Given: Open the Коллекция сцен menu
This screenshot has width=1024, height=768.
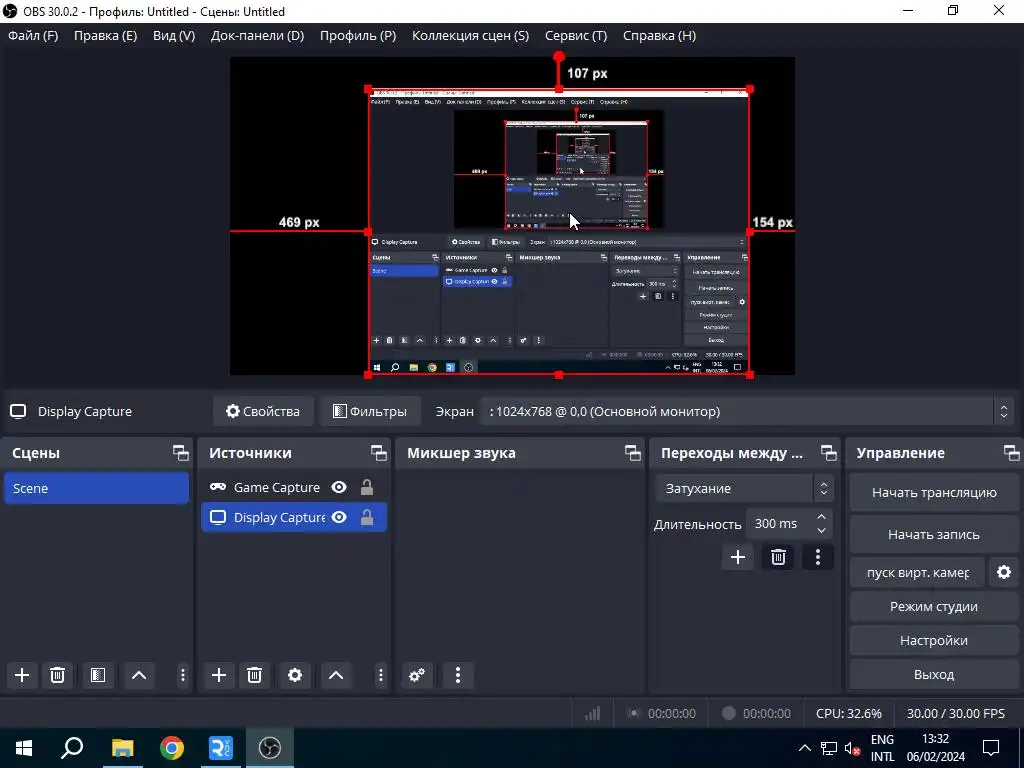Looking at the screenshot, I should pos(470,36).
